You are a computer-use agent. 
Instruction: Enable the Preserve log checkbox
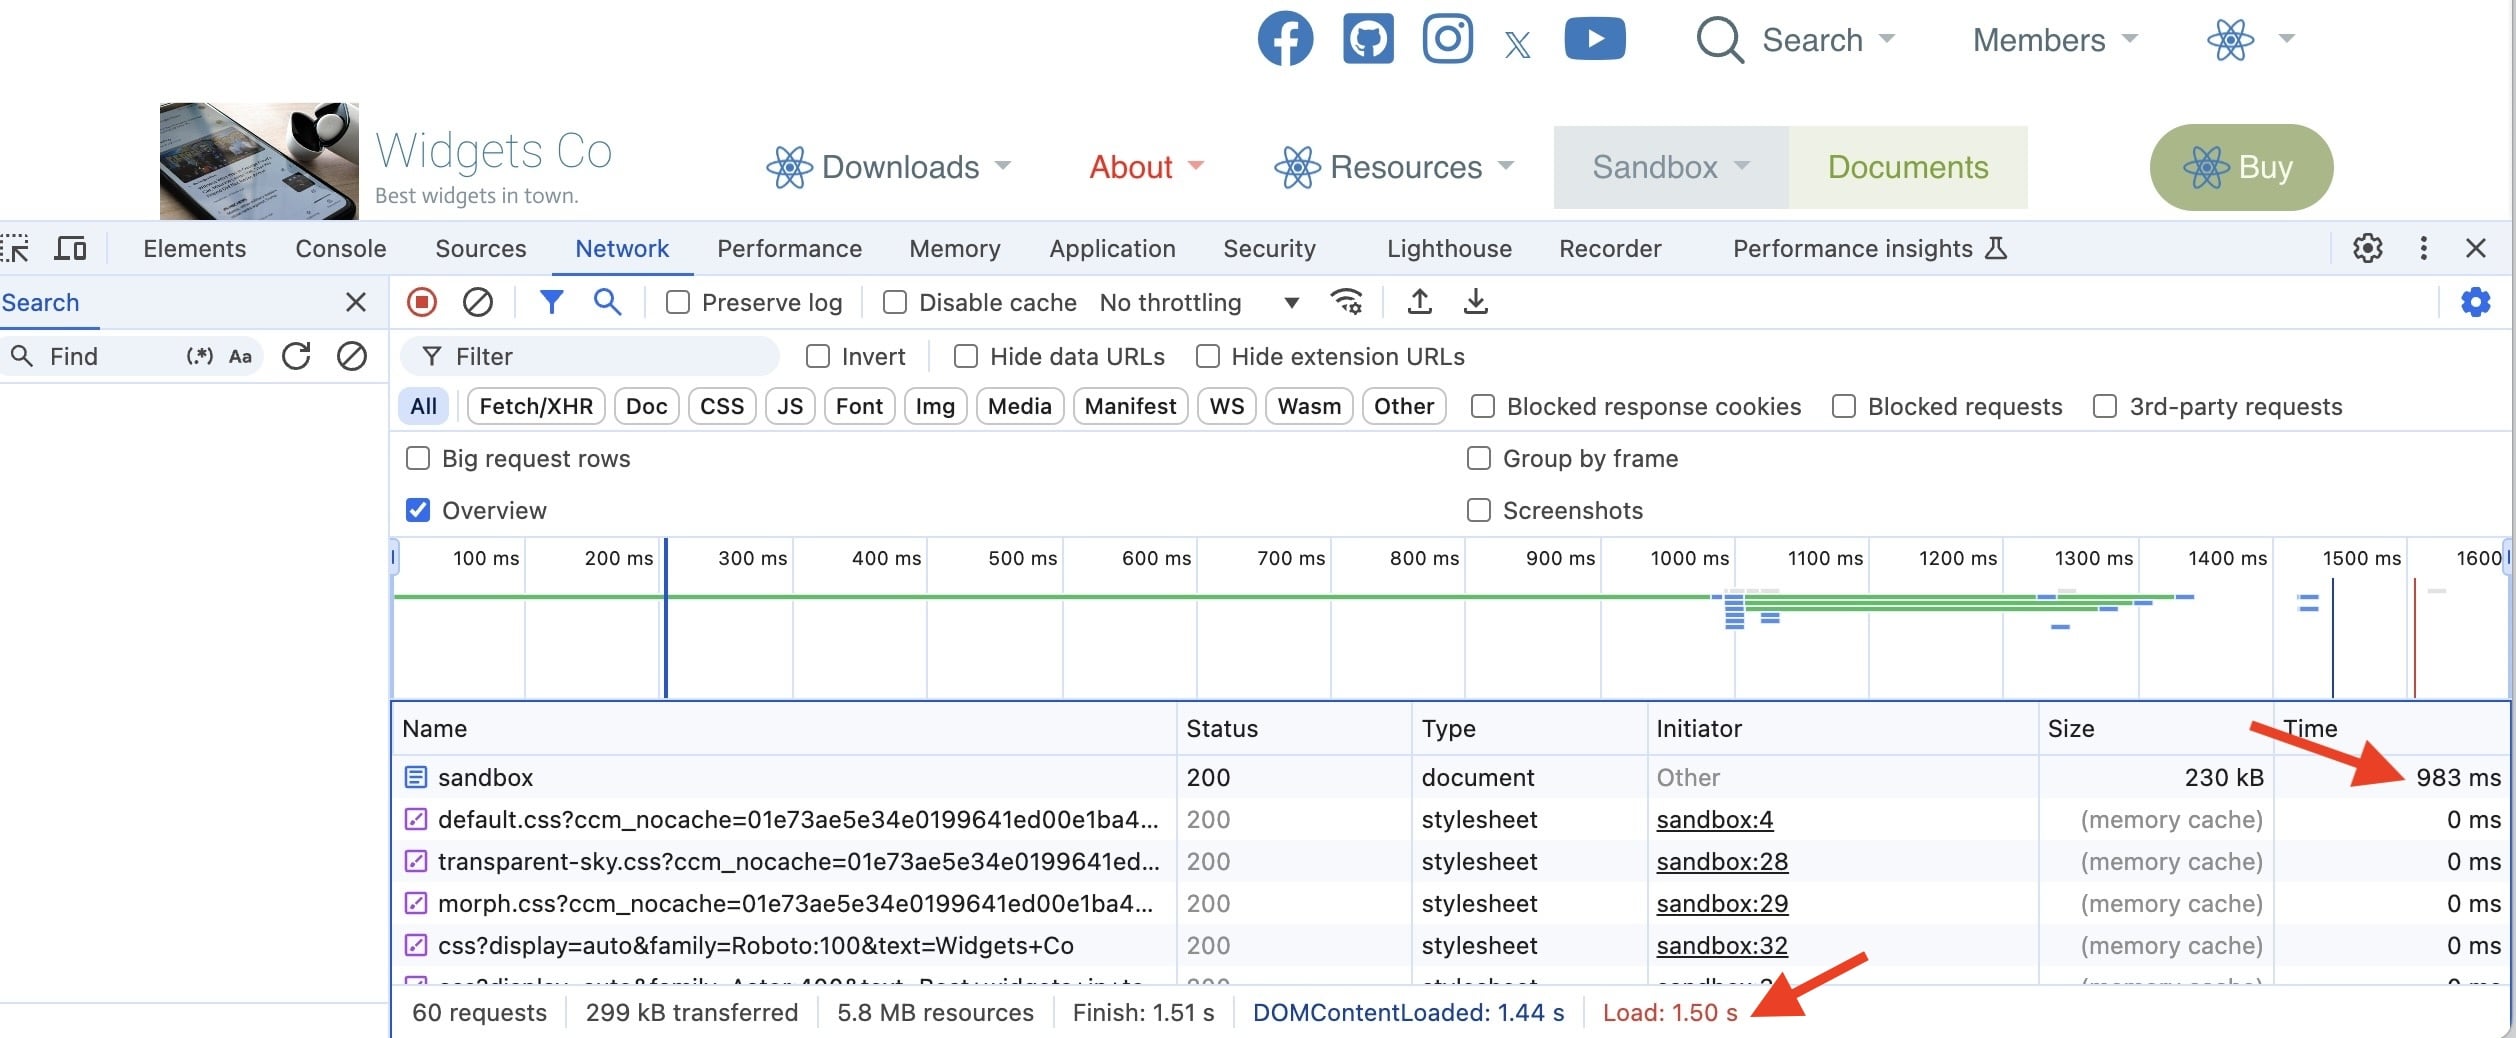coord(678,302)
